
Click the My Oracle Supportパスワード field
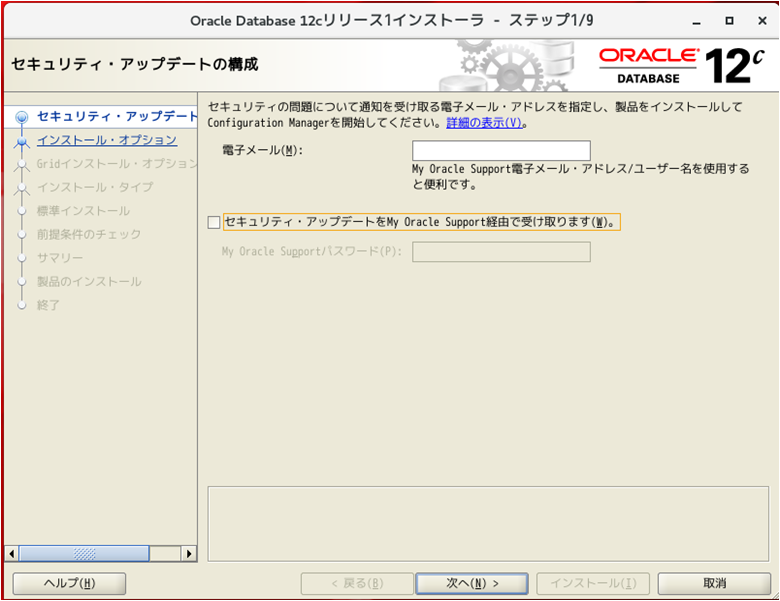pos(501,252)
